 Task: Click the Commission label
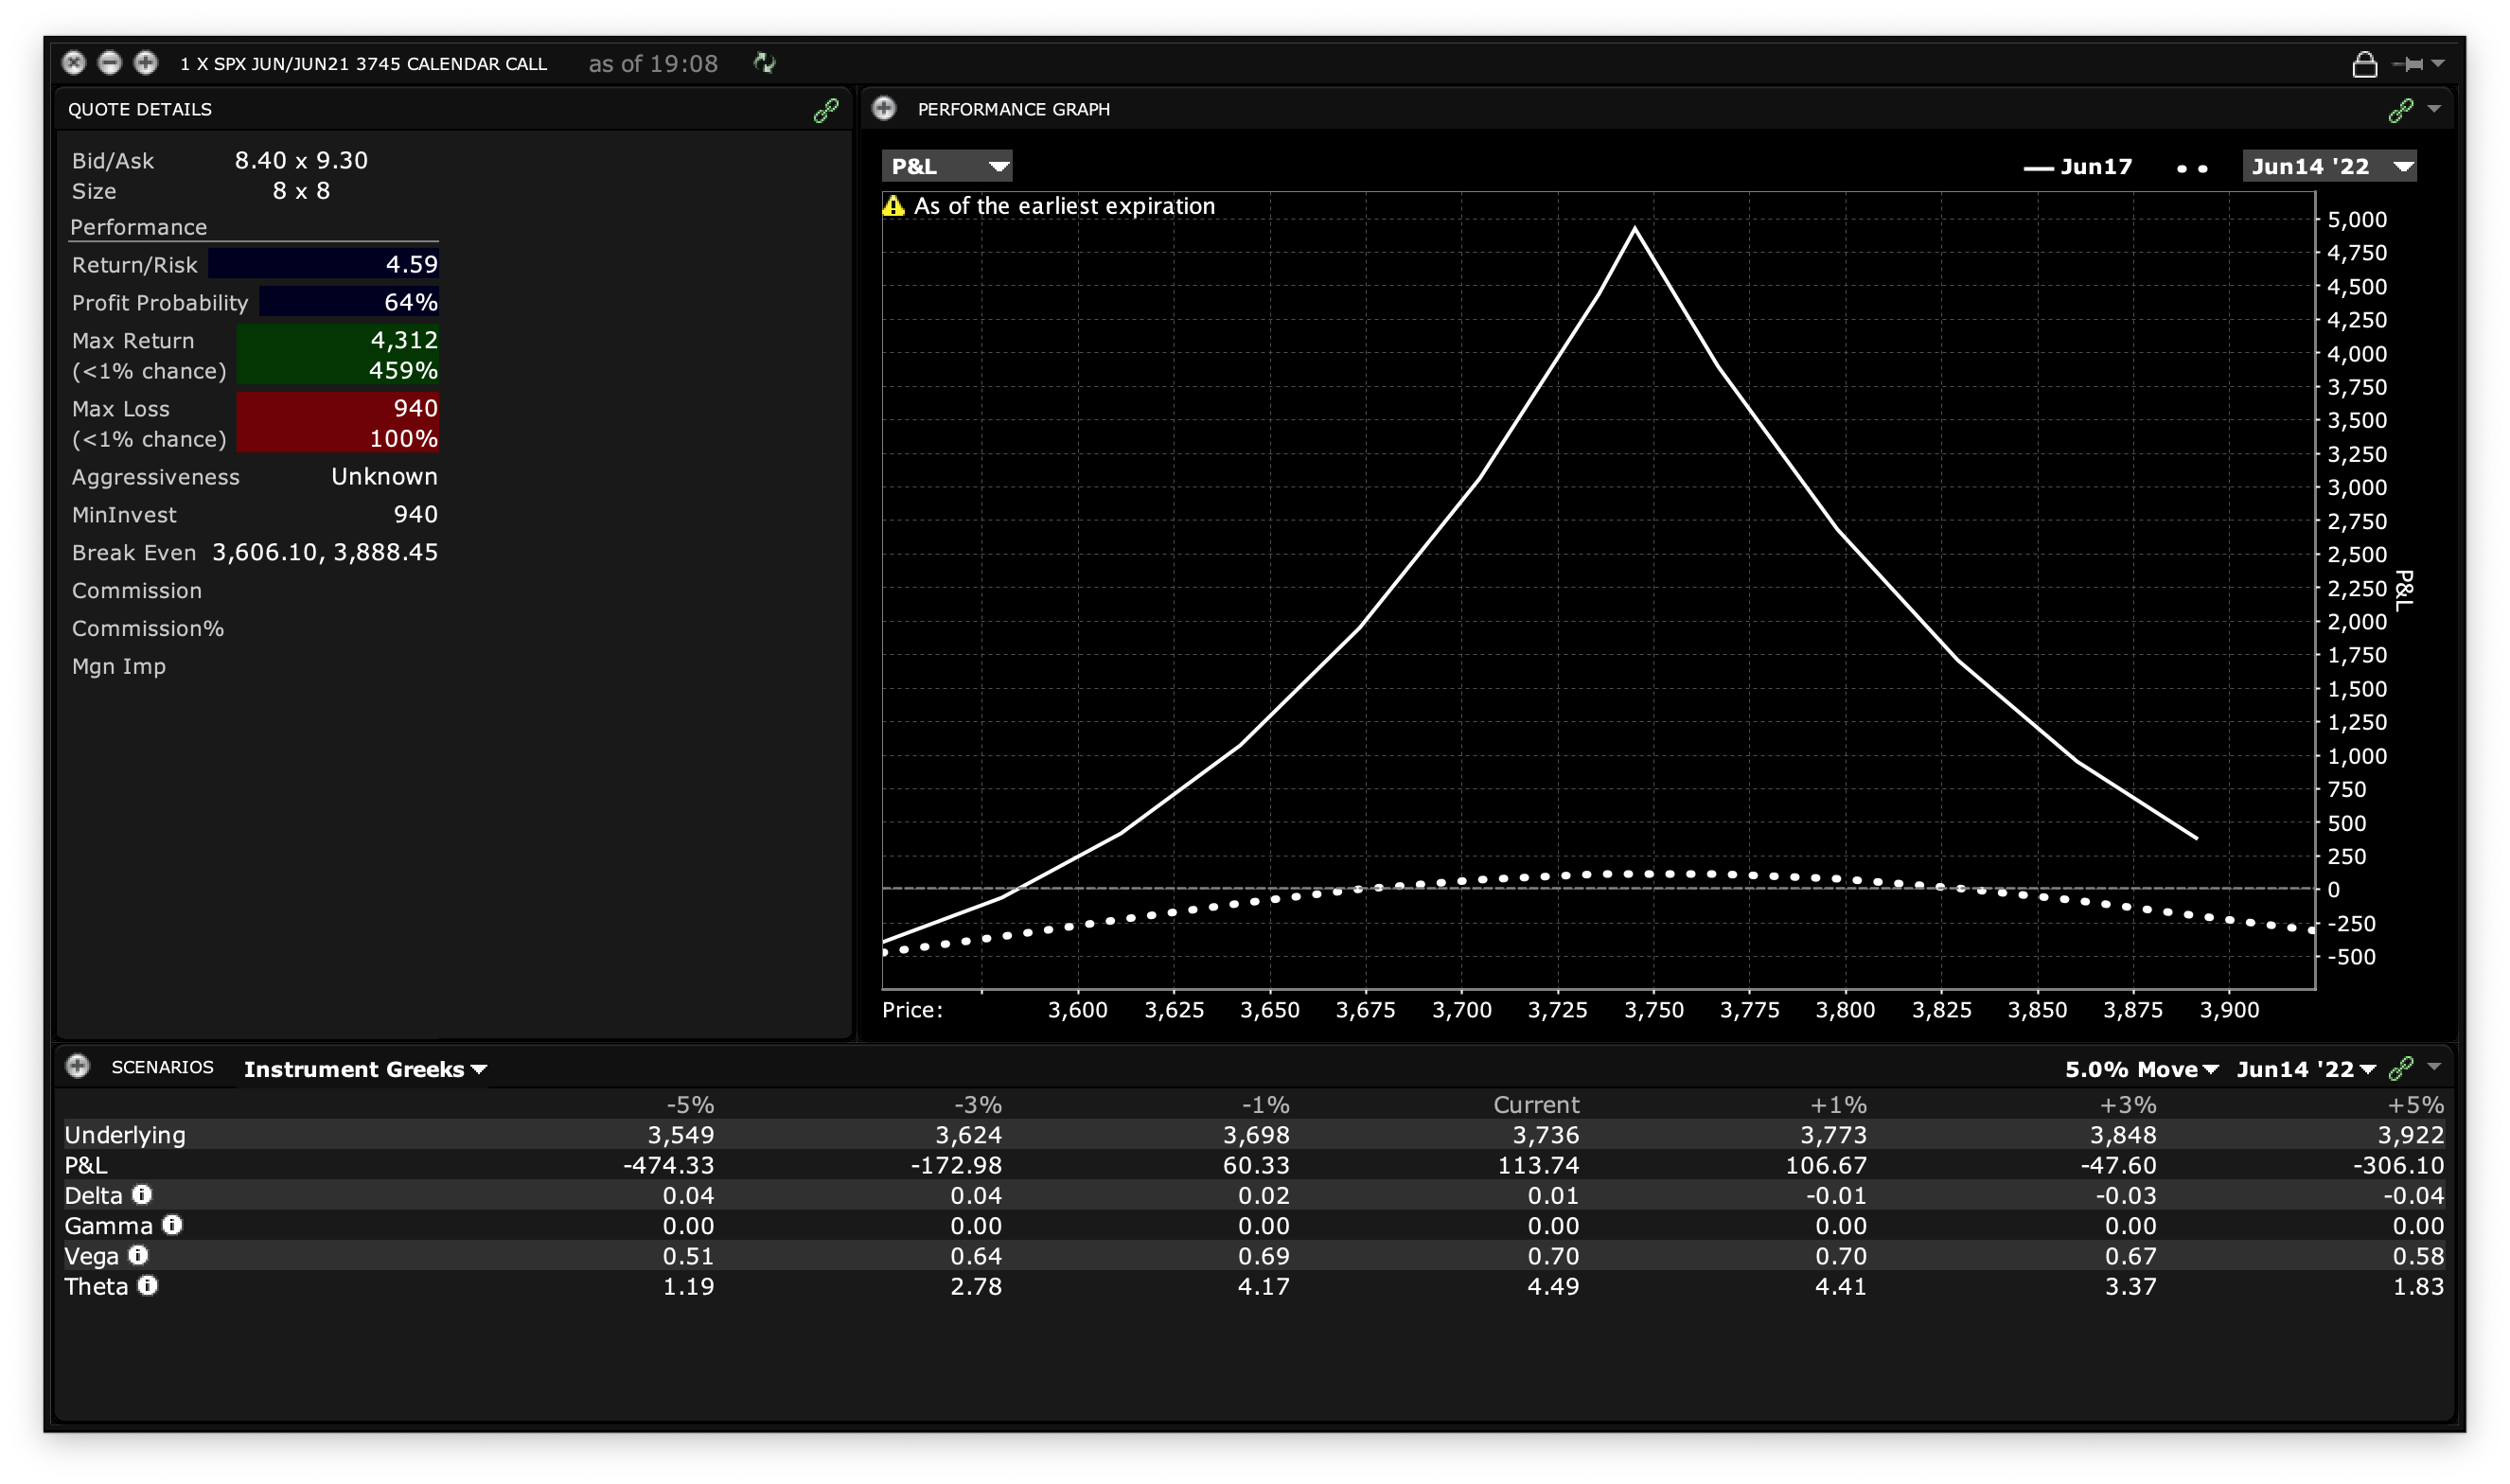136,590
